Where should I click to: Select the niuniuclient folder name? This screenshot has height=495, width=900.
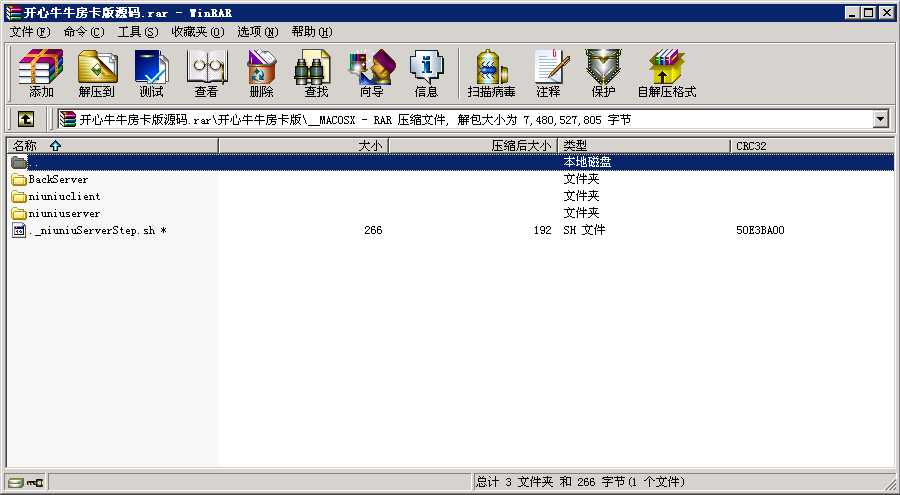pos(64,197)
